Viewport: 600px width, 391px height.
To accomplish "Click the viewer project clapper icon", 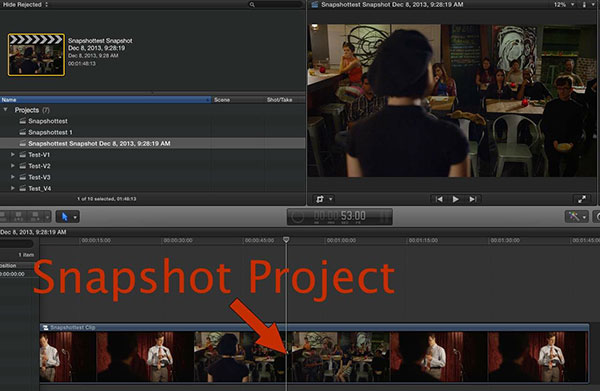I will [315, 5].
